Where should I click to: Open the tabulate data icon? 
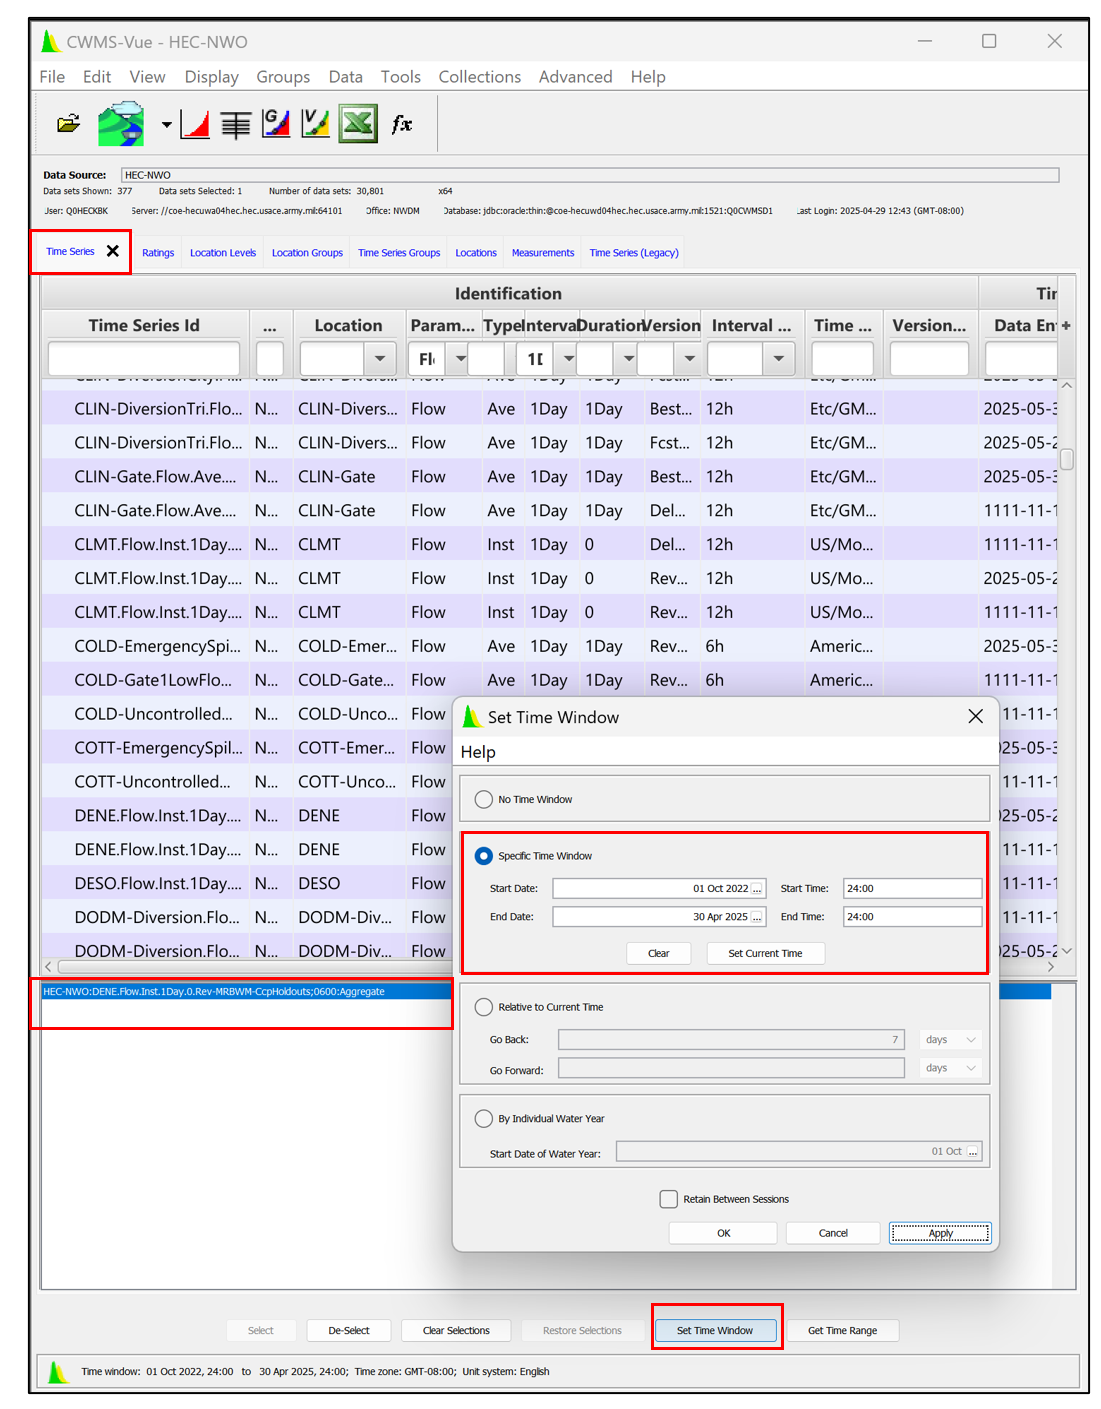[236, 124]
